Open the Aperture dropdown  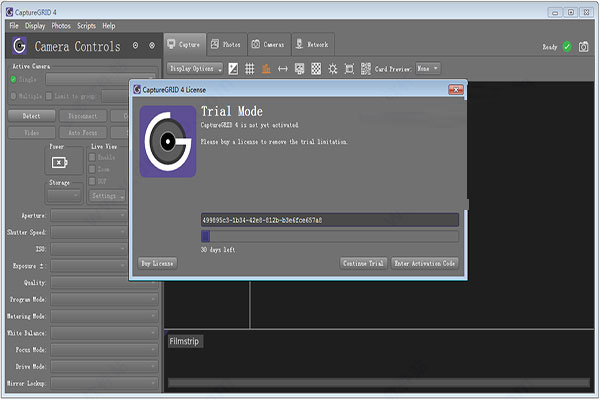(x=89, y=216)
